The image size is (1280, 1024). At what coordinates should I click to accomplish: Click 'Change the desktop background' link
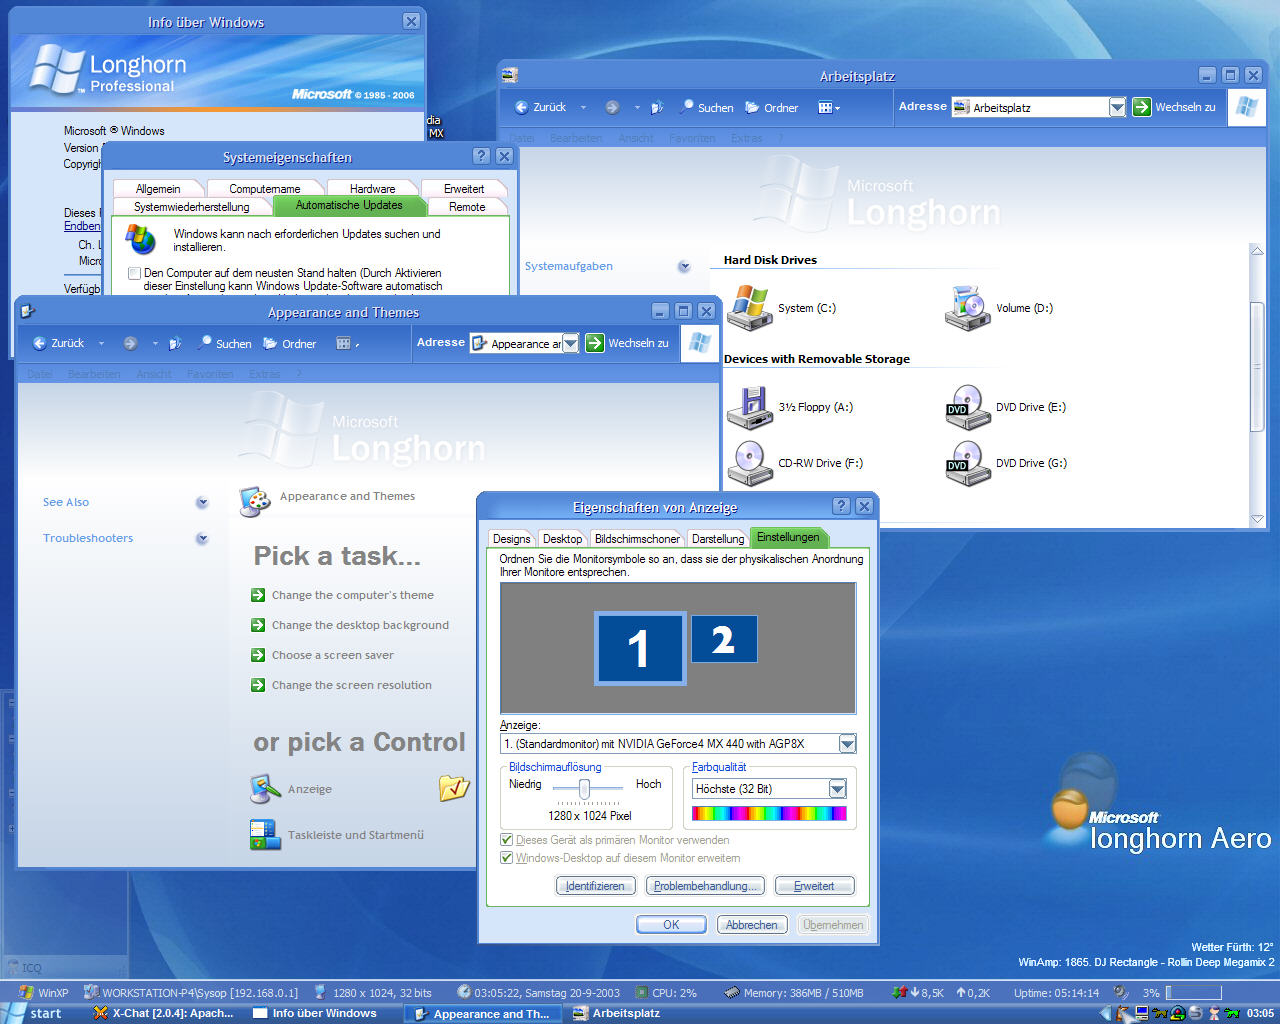(x=360, y=625)
